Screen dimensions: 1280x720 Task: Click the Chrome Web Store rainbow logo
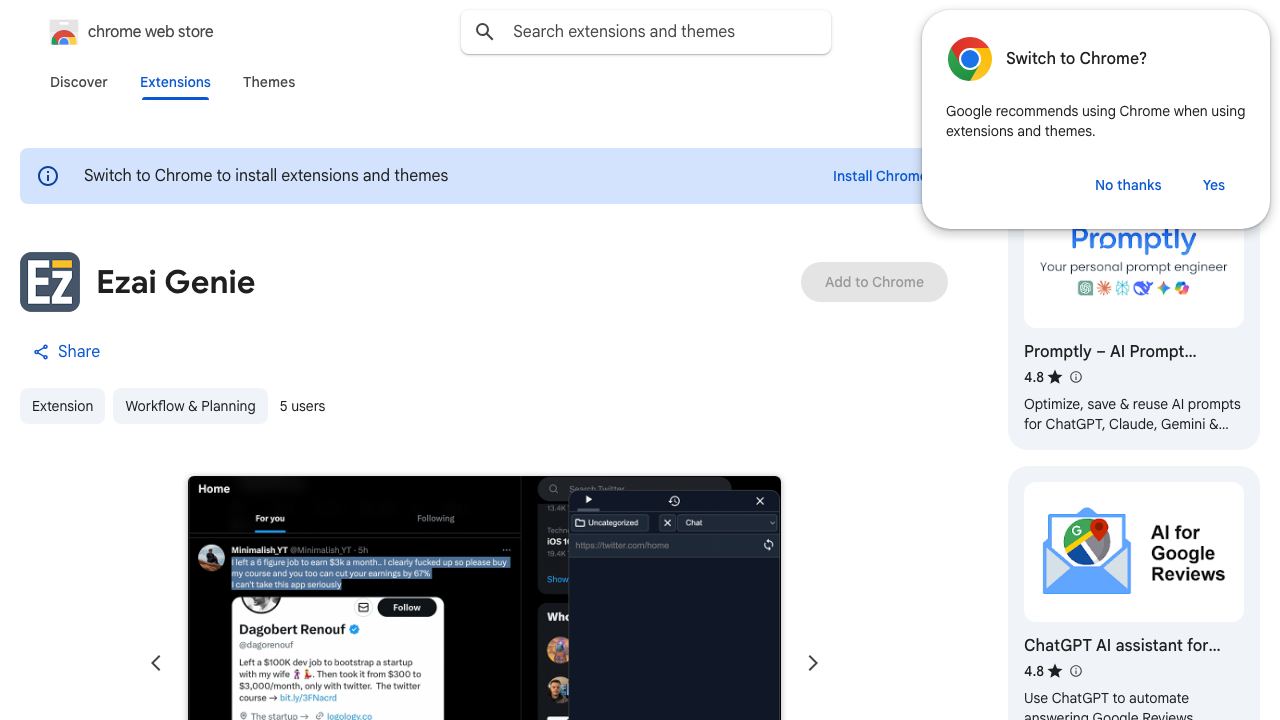(64, 33)
